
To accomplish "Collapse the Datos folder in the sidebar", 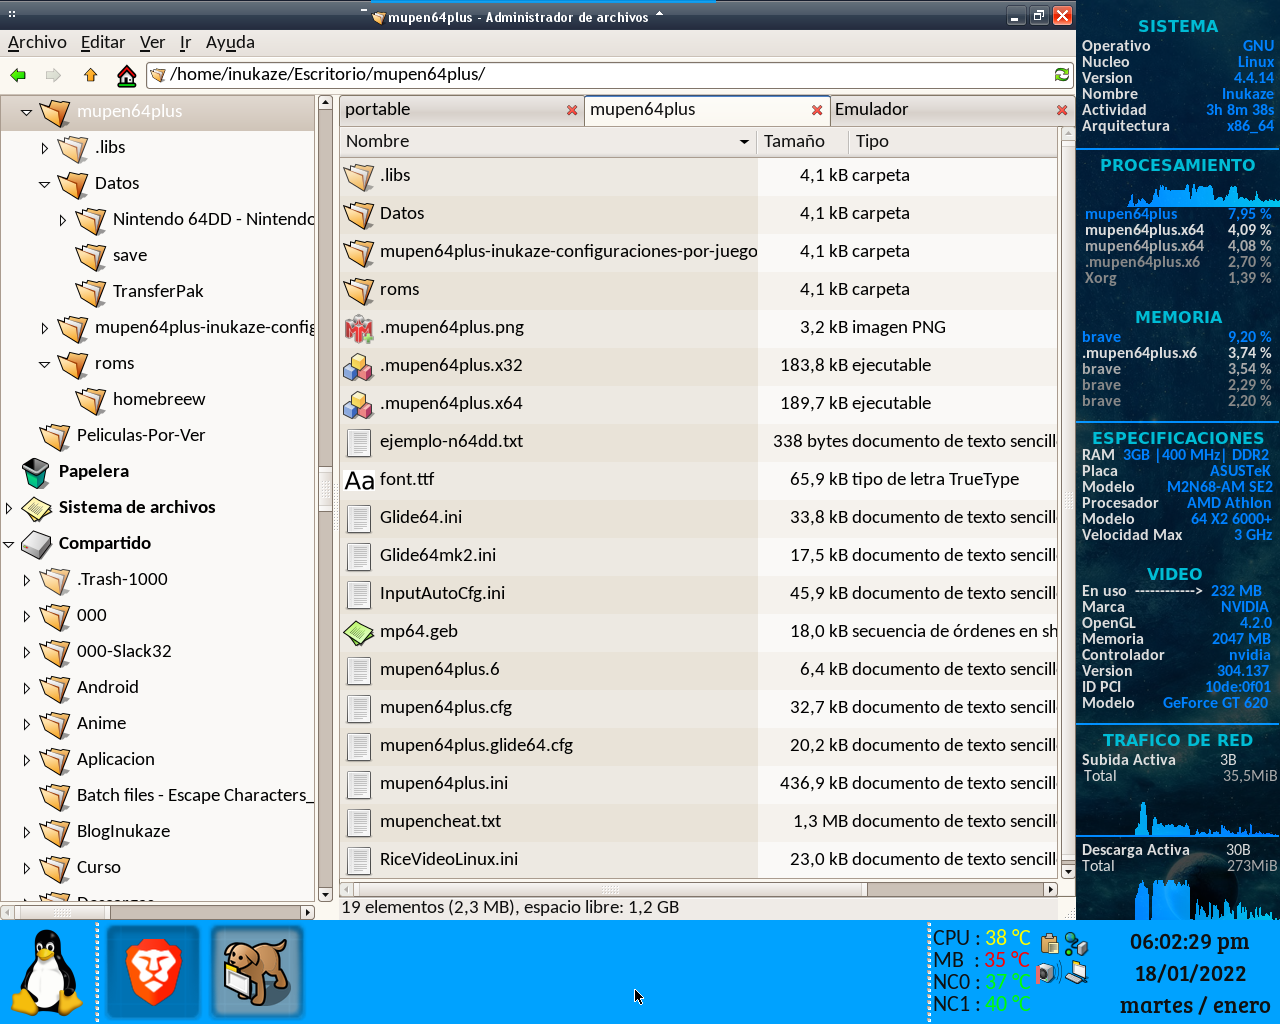I will (44, 183).
